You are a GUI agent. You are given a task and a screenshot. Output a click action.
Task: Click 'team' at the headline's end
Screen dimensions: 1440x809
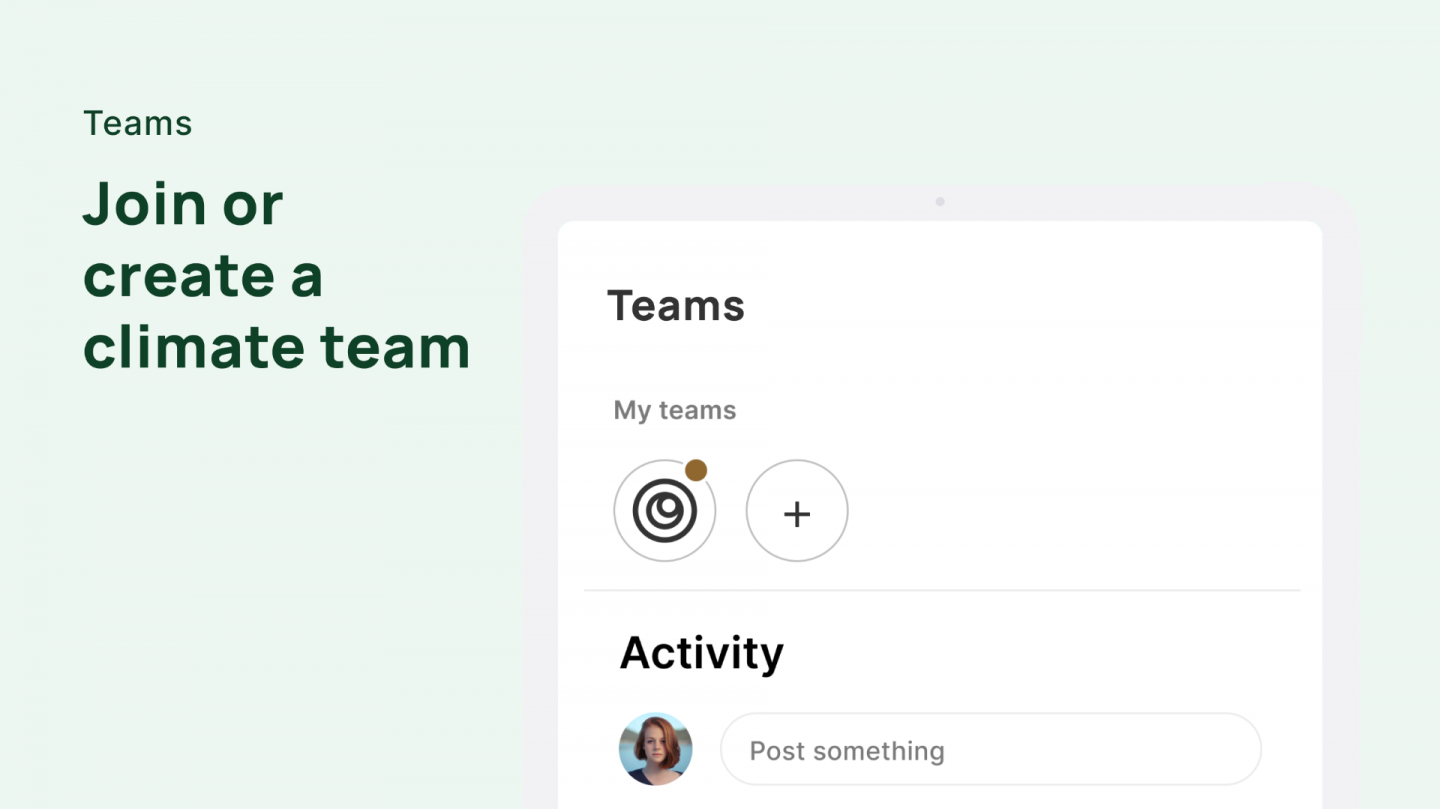coord(396,348)
